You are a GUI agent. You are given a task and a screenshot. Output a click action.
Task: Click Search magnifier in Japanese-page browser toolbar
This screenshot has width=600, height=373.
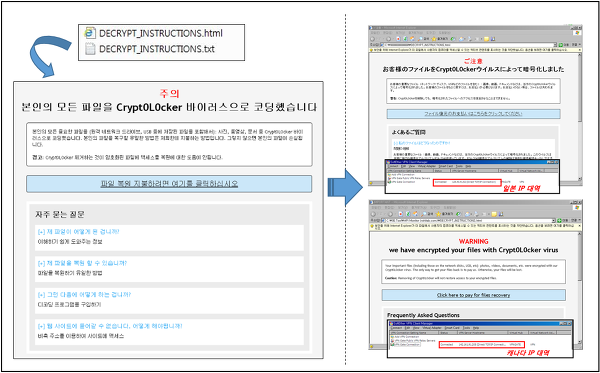coord(420,39)
